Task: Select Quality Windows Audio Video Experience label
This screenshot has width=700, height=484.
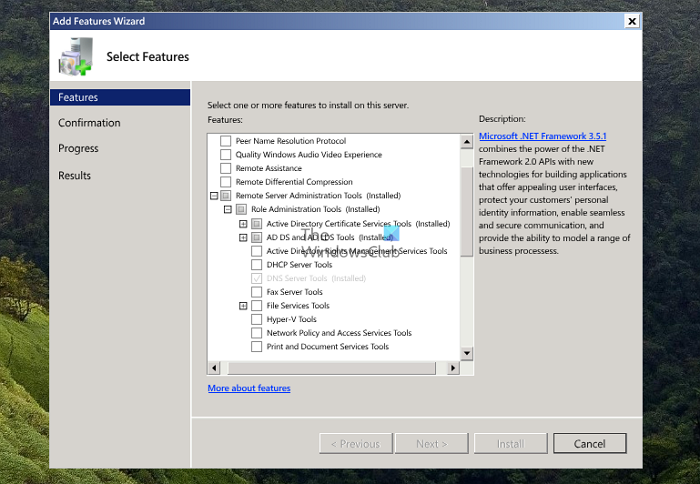Action: click(x=309, y=154)
